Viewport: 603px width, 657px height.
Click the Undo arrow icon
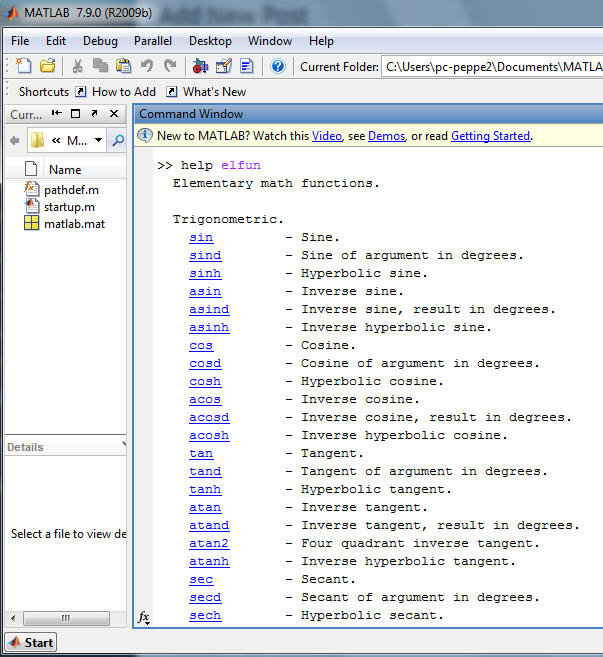coord(147,66)
